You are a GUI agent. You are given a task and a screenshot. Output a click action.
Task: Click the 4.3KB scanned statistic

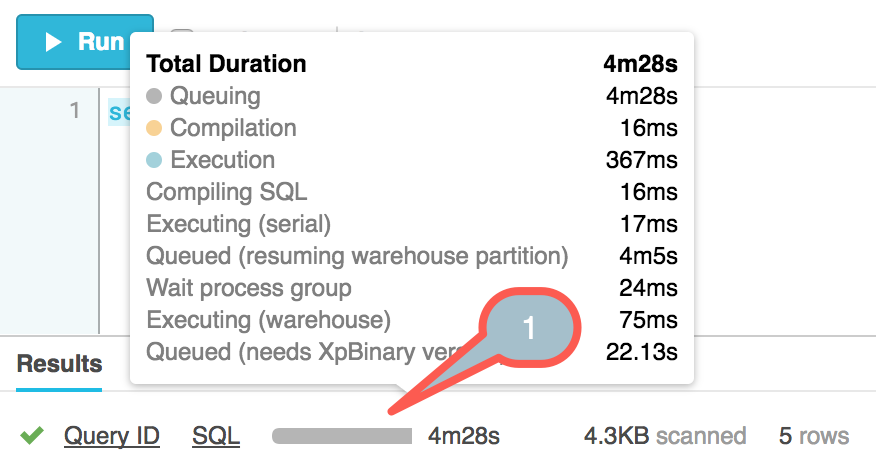(665, 436)
